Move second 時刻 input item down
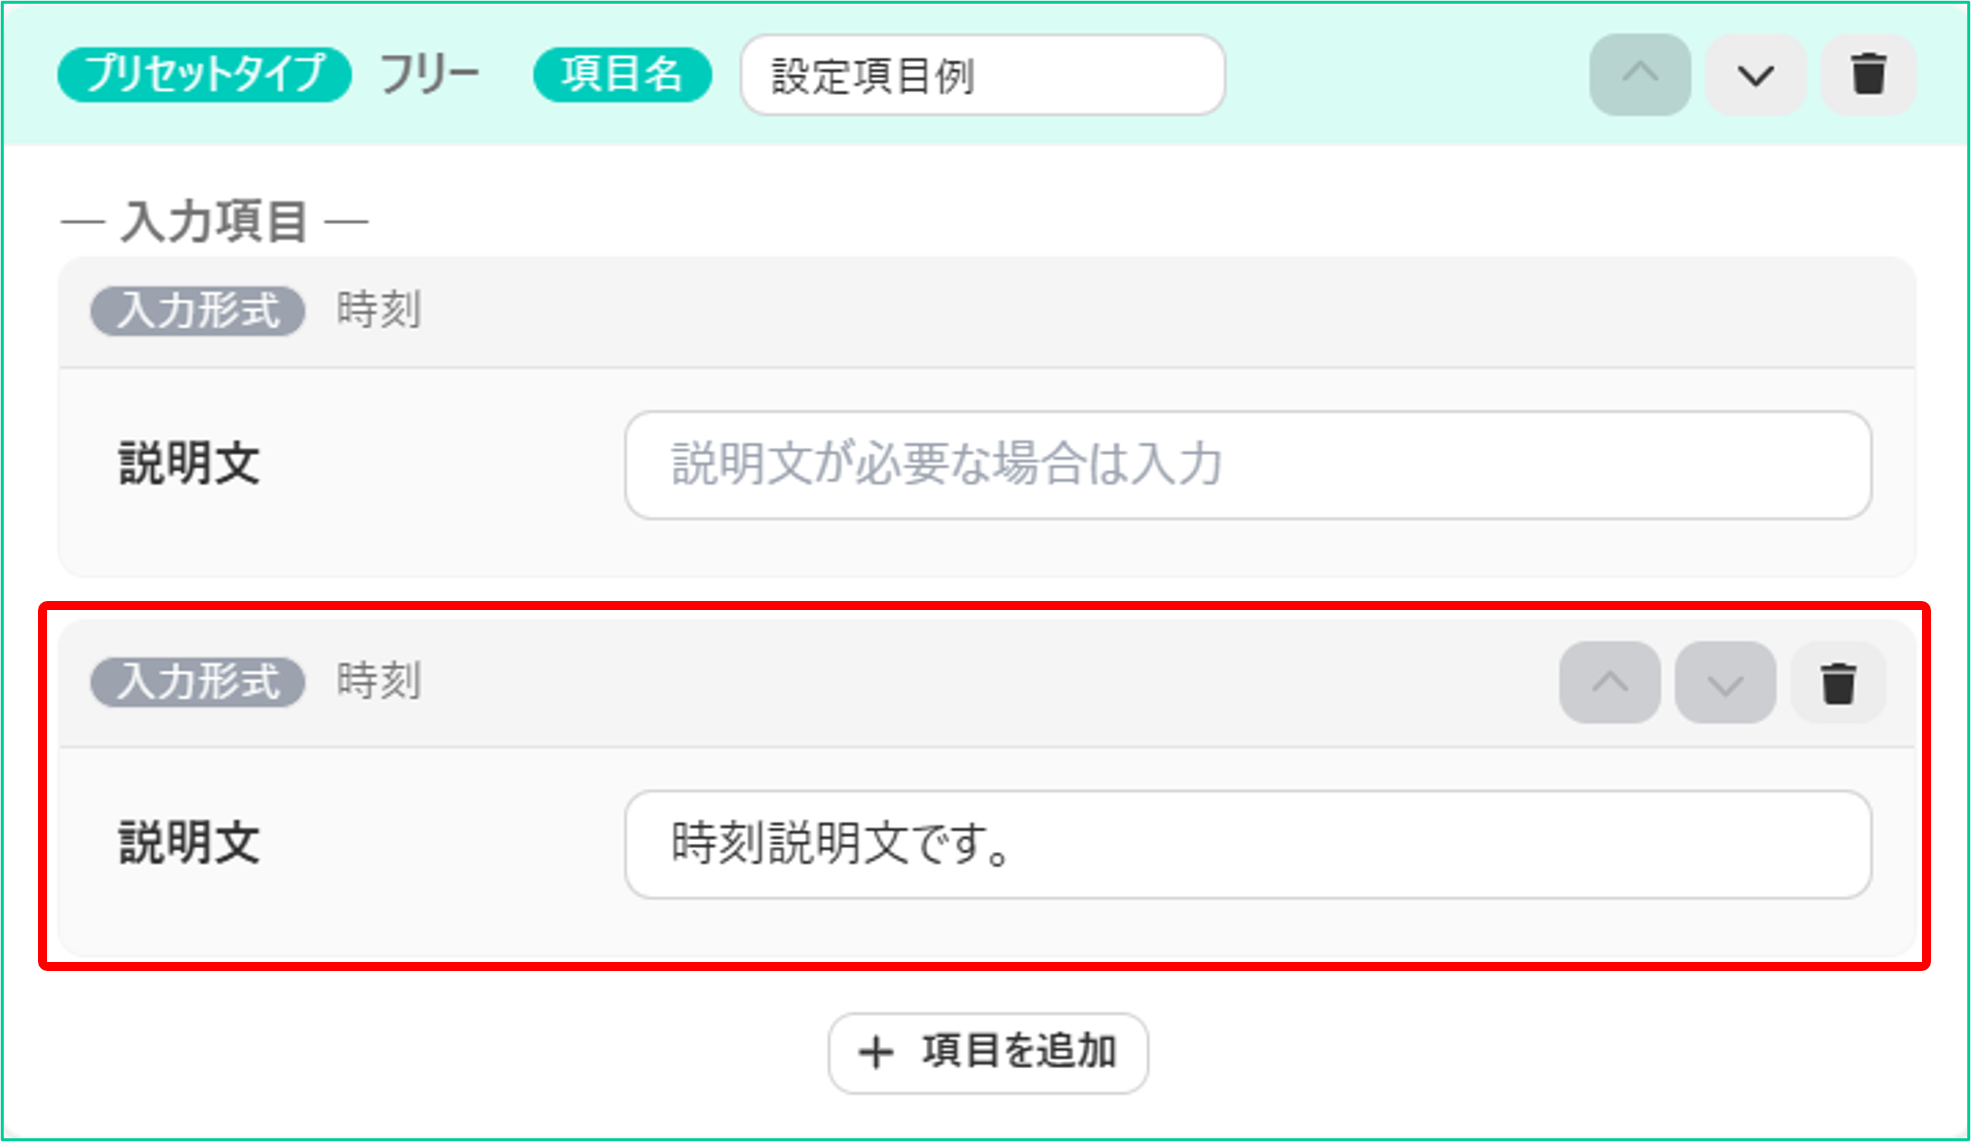Image resolution: width=1971 pixels, height=1142 pixels. coord(1725,683)
